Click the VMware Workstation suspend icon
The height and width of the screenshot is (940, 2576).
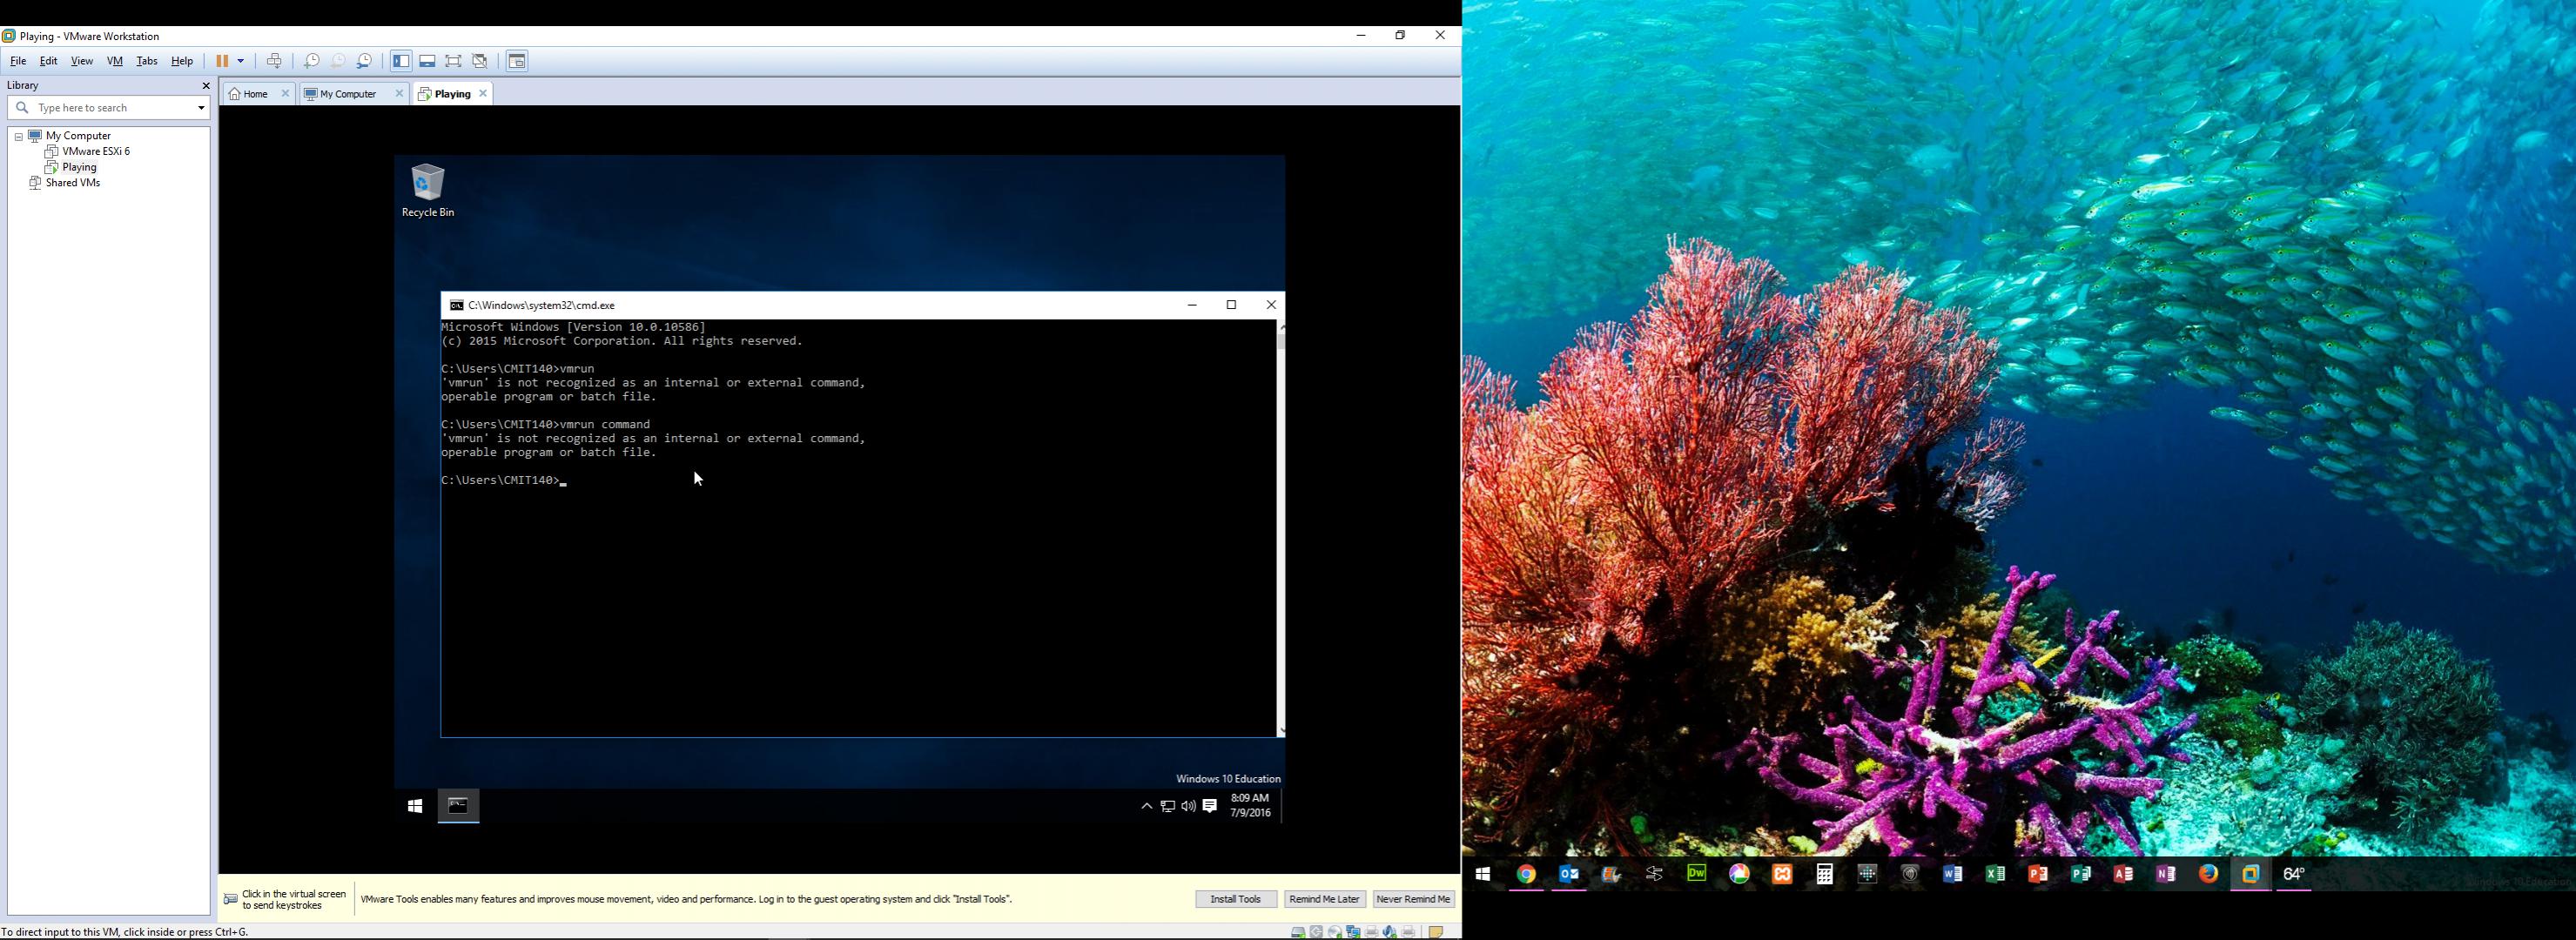(x=224, y=61)
